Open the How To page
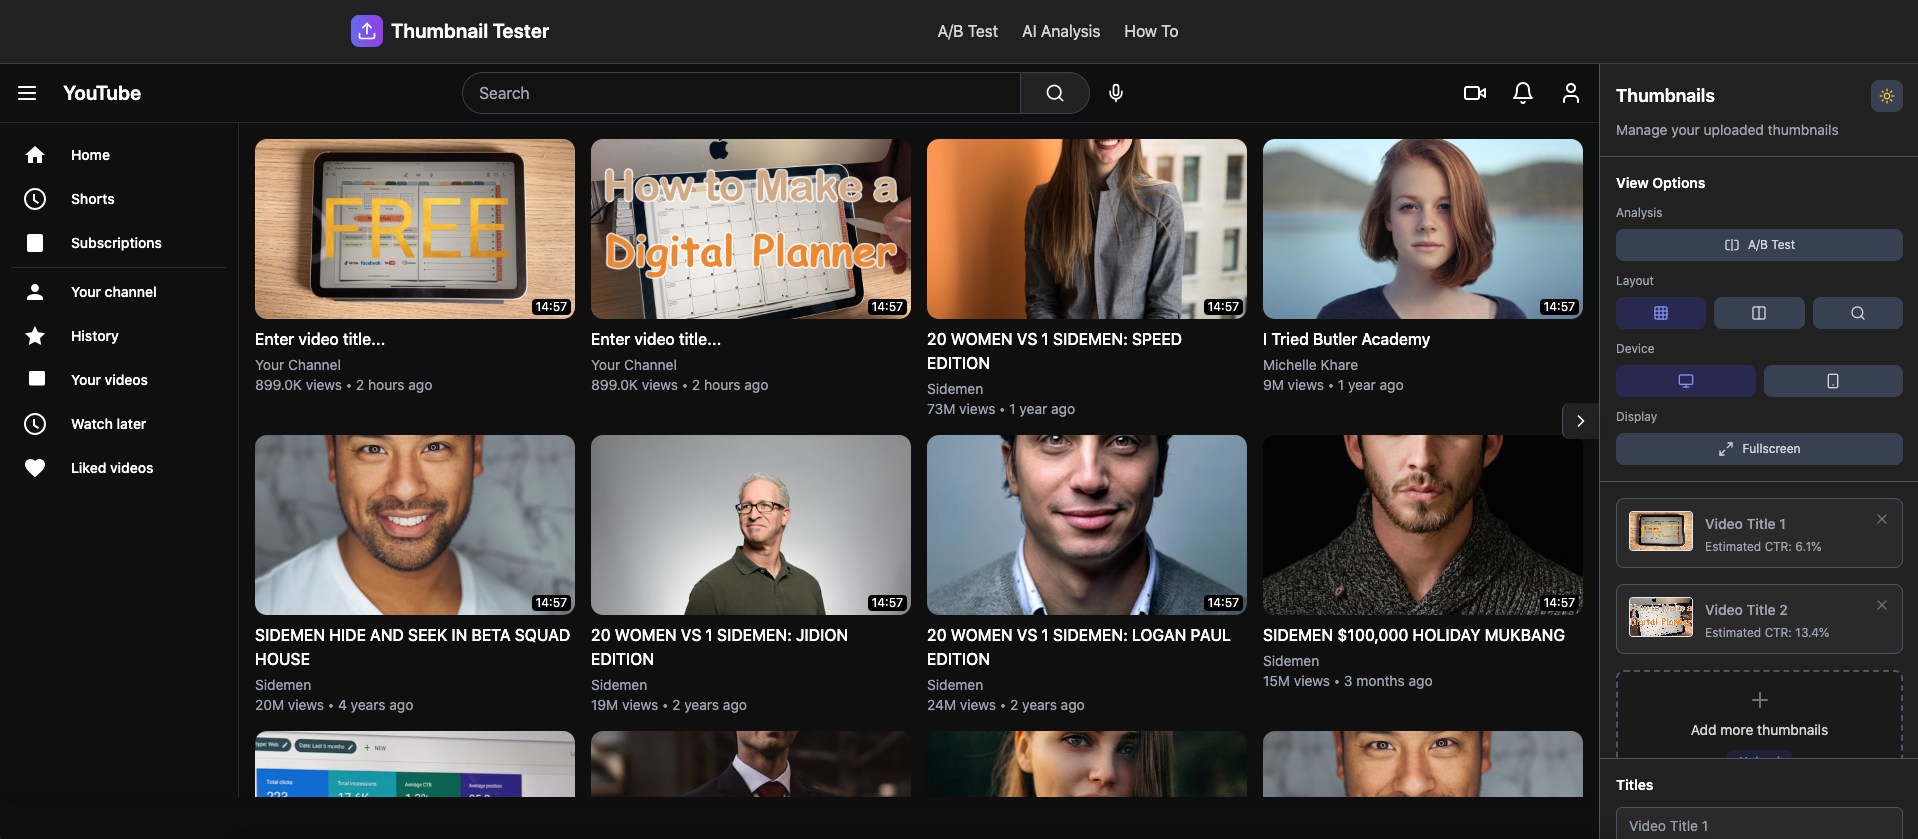 click(1150, 31)
